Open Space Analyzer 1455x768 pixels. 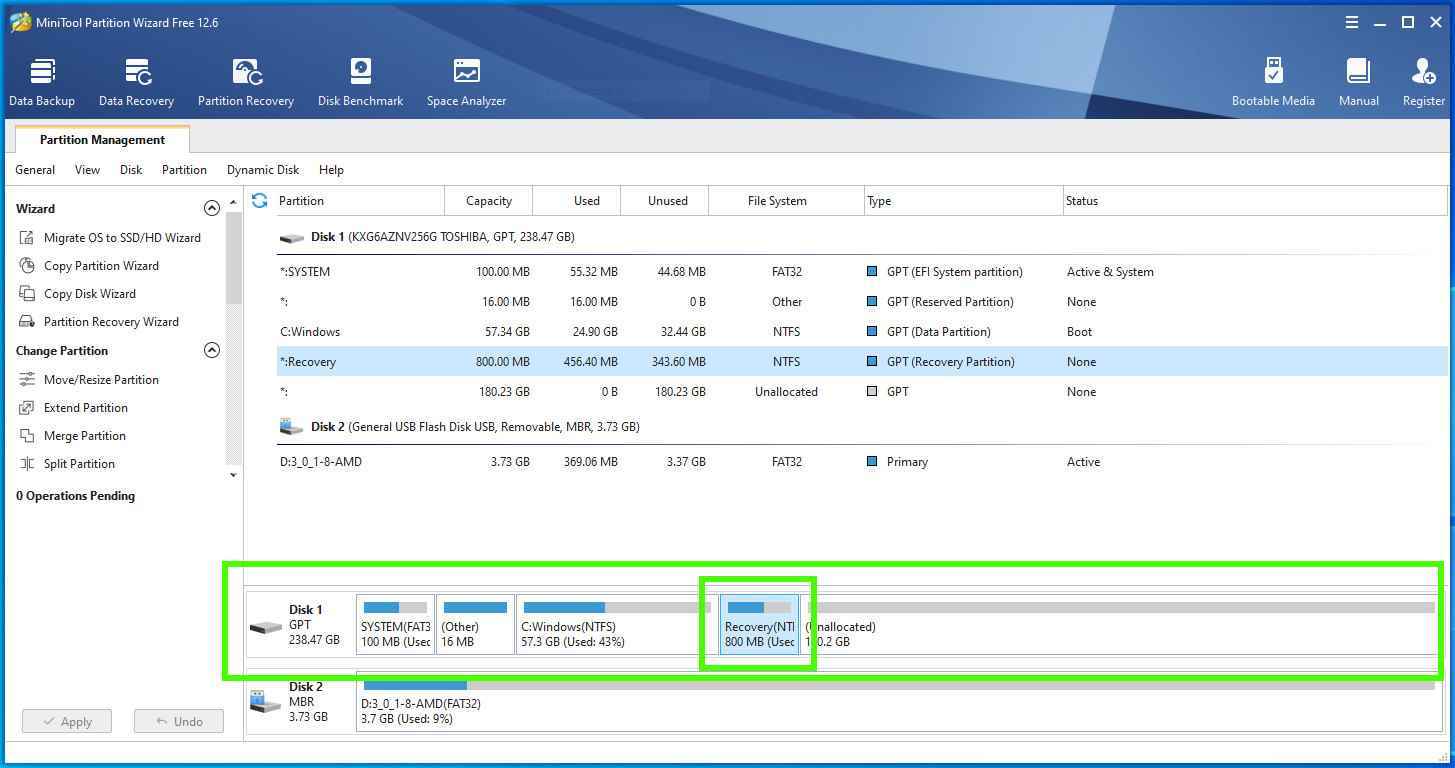pos(466,82)
